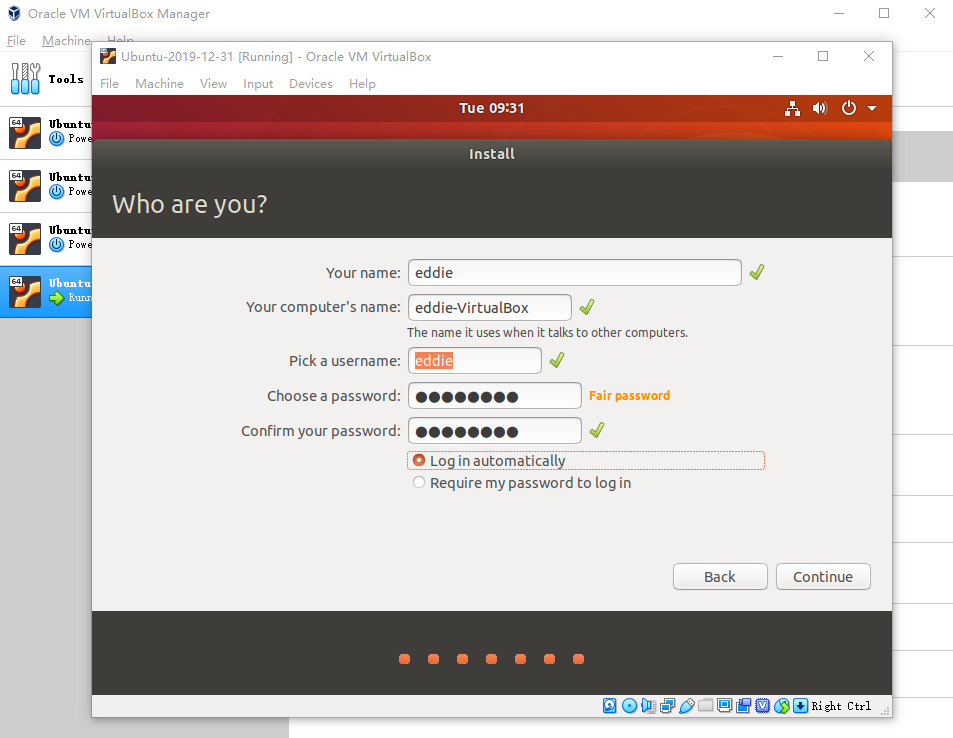The height and width of the screenshot is (738, 953).
Task: Open the USB devices status icon
Action: (x=687, y=705)
